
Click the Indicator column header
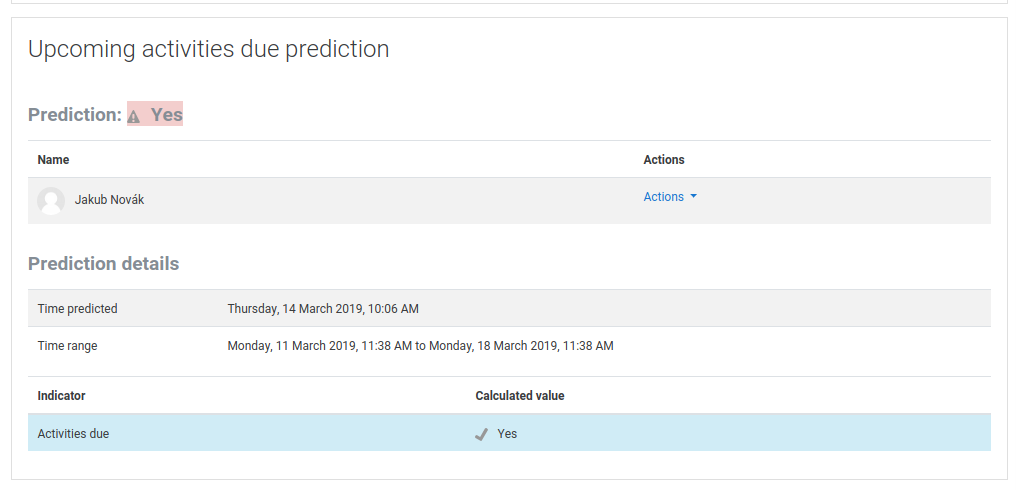tap(62, 395)
